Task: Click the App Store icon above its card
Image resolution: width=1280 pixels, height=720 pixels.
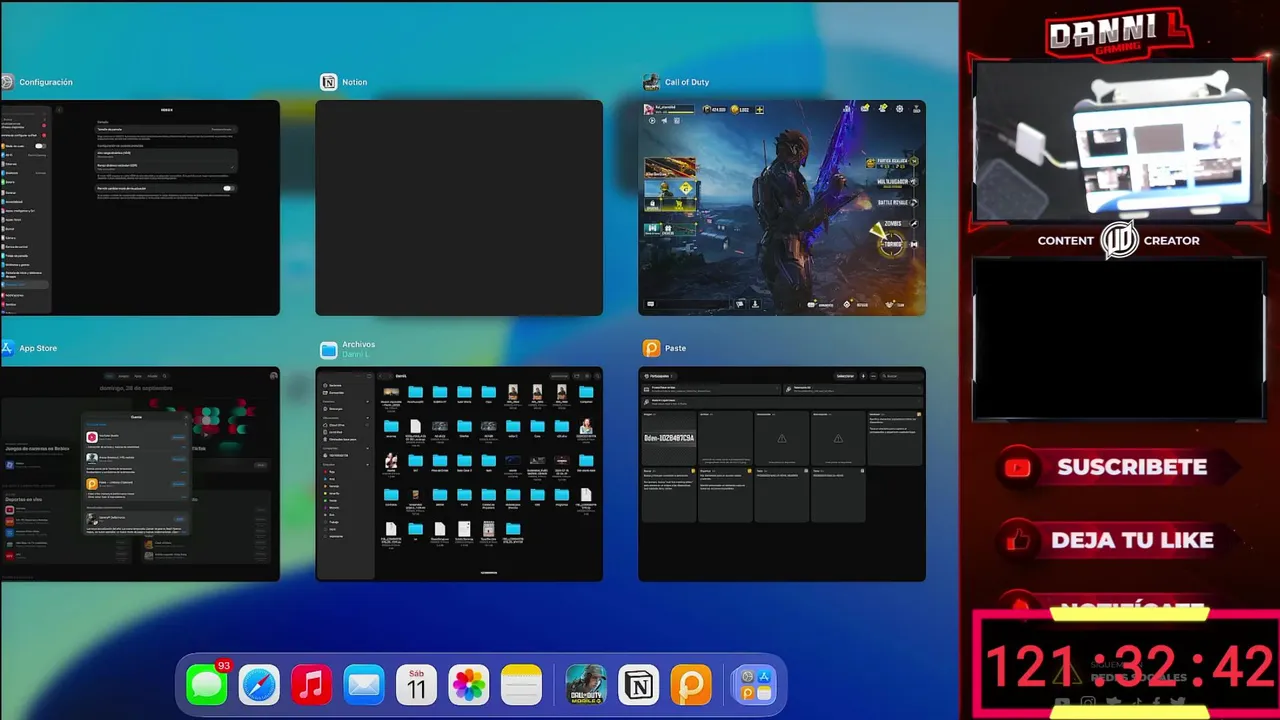Action: [6, 348]
